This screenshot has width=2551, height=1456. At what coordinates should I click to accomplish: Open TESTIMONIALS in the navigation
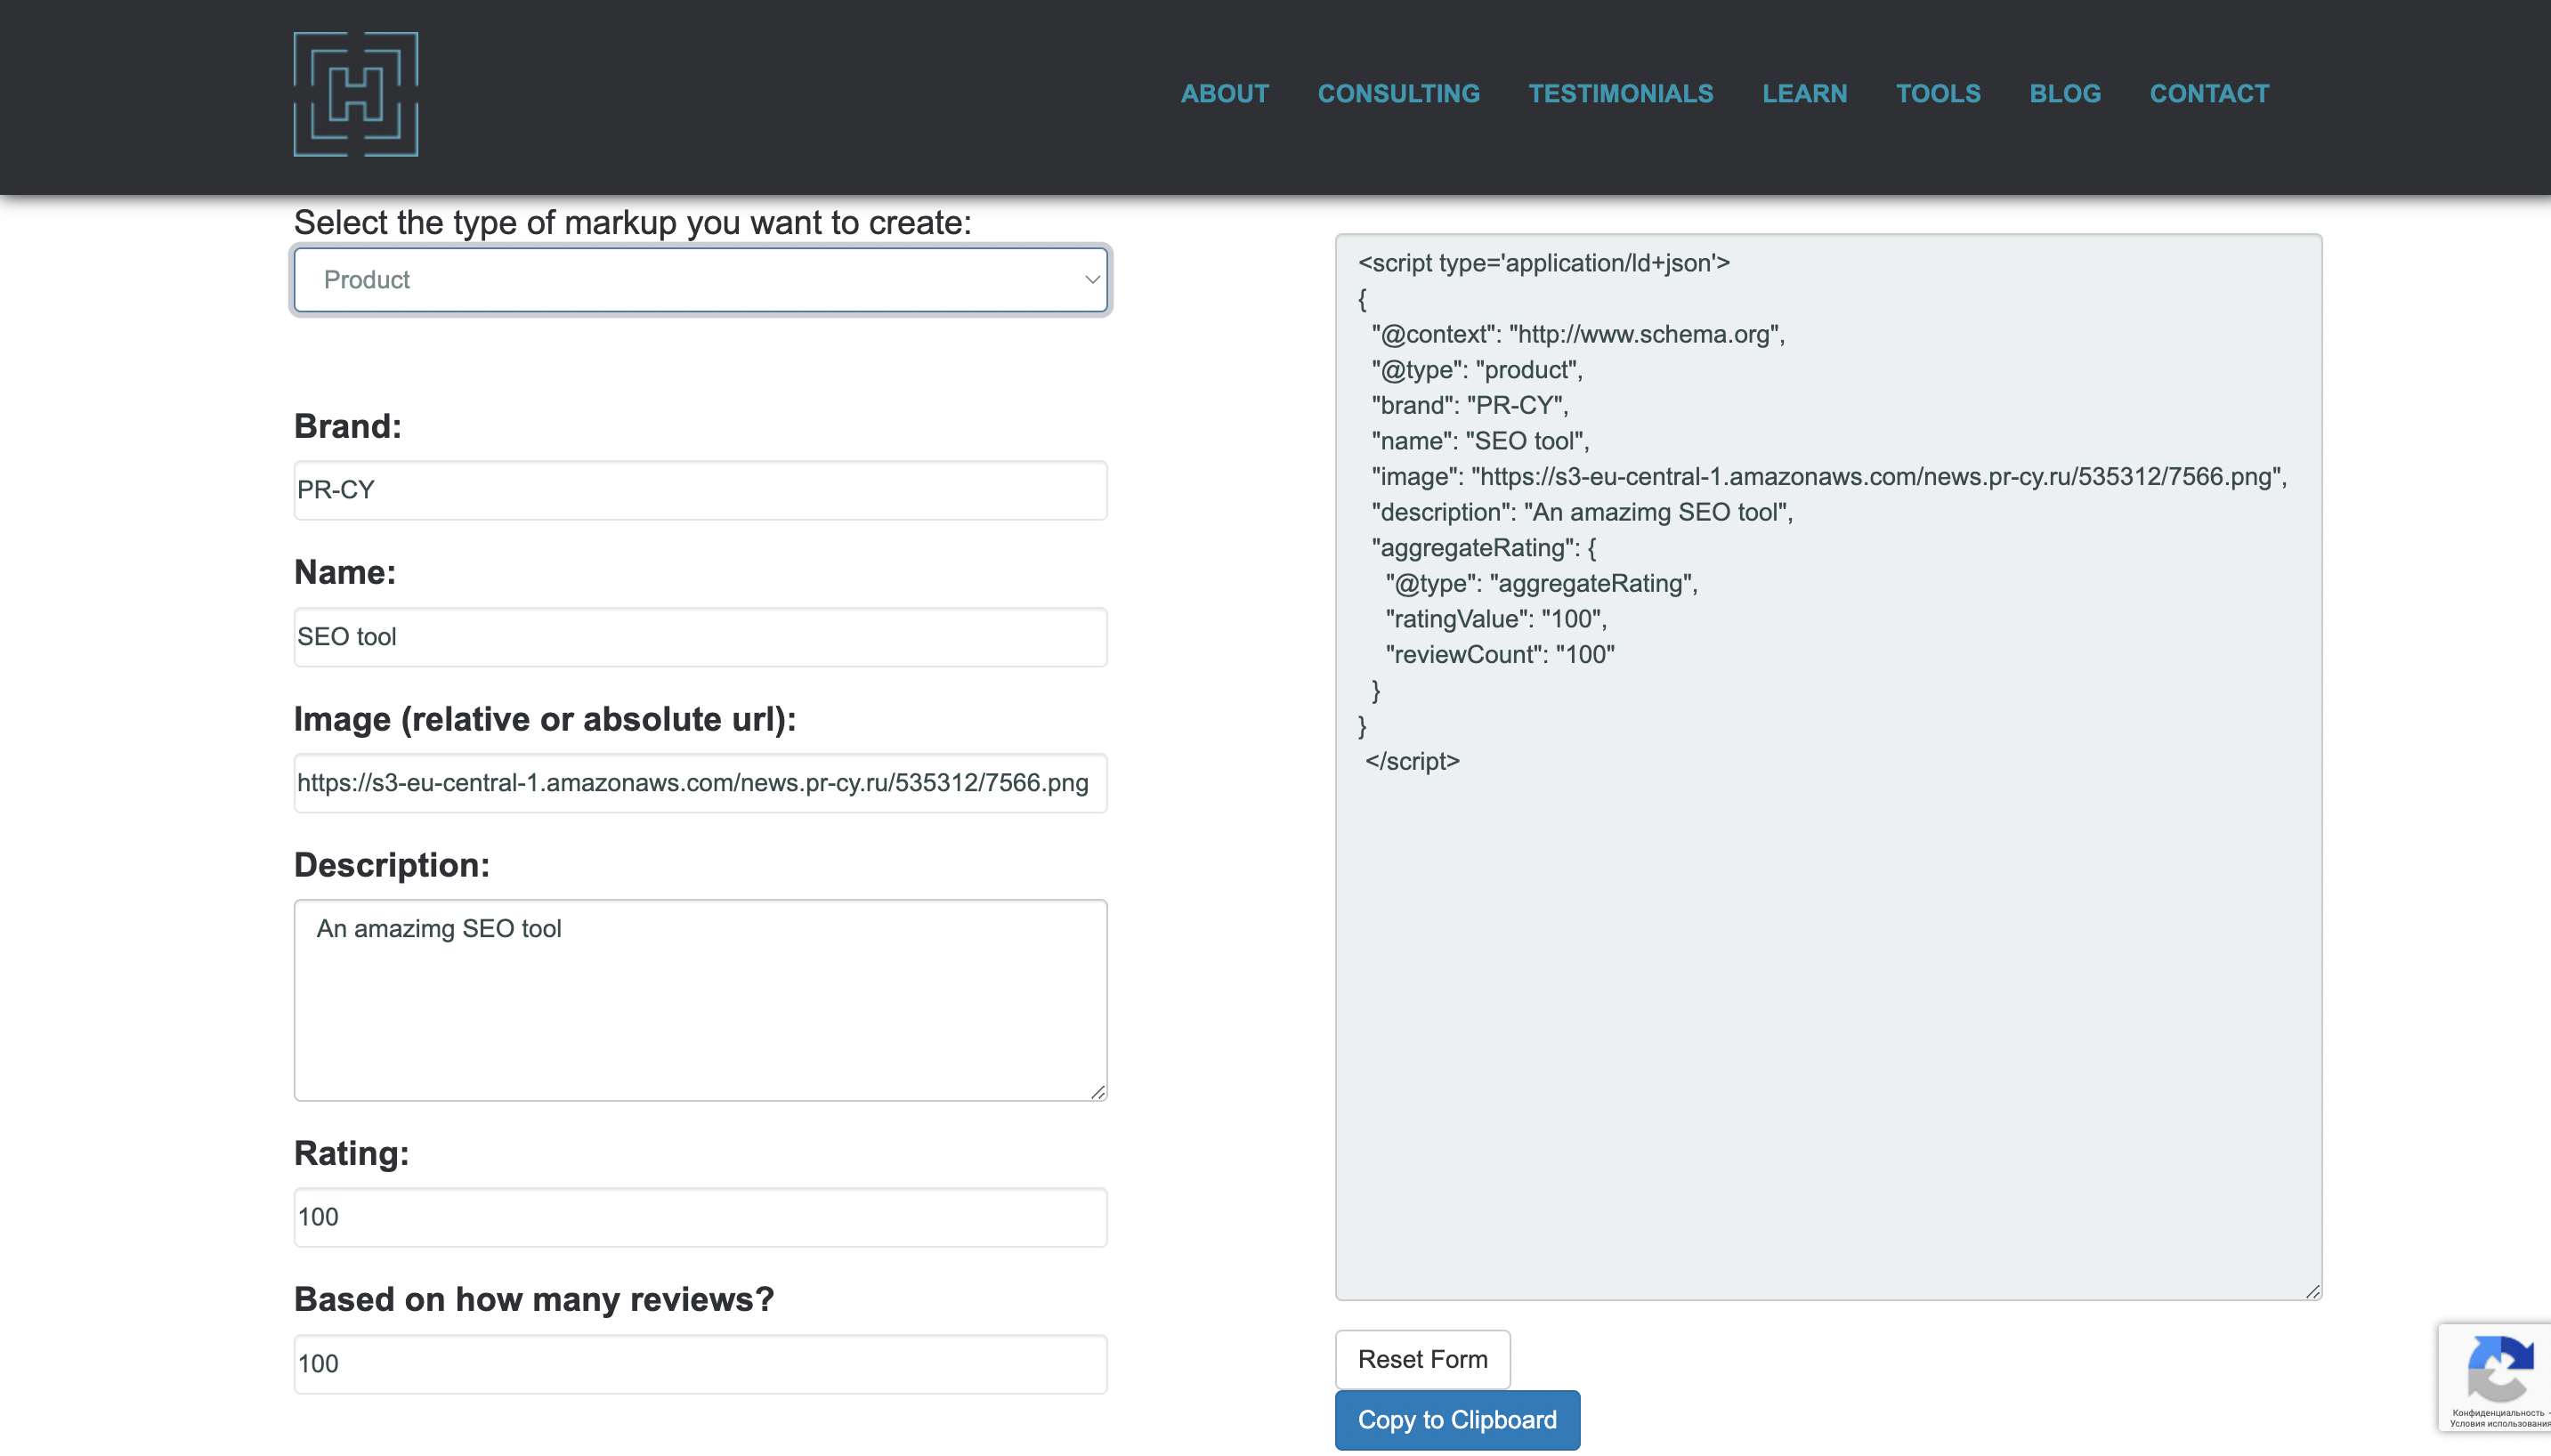click(1620, 94)
